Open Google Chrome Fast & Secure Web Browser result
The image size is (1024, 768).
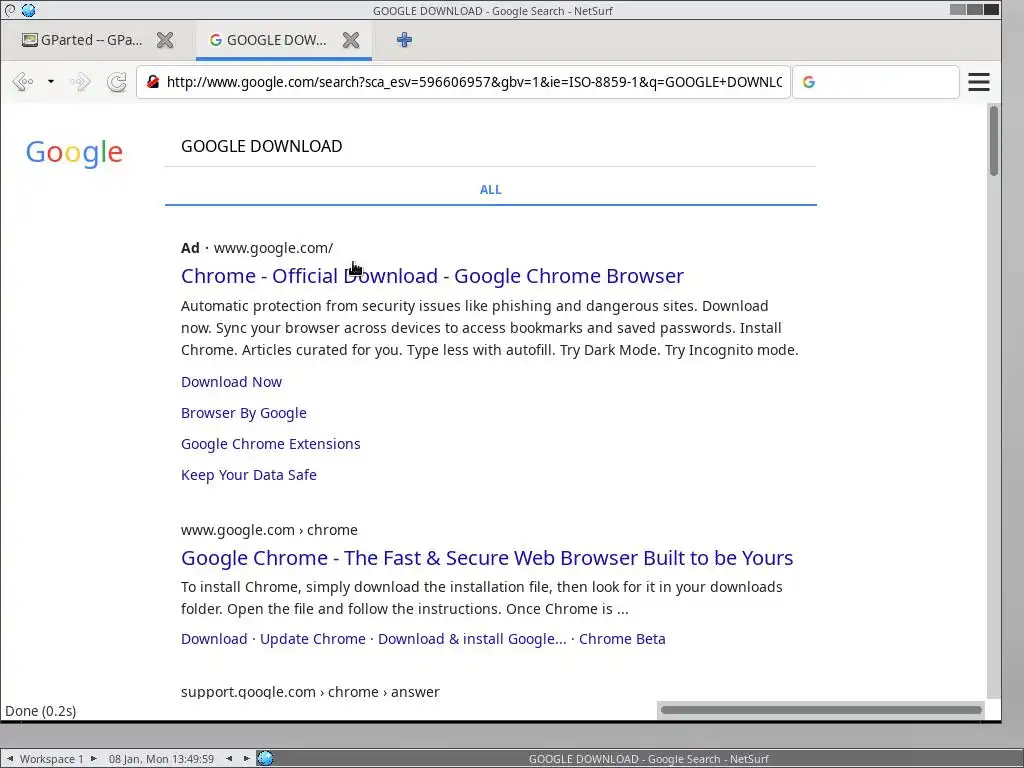click(x=487, y=558)
